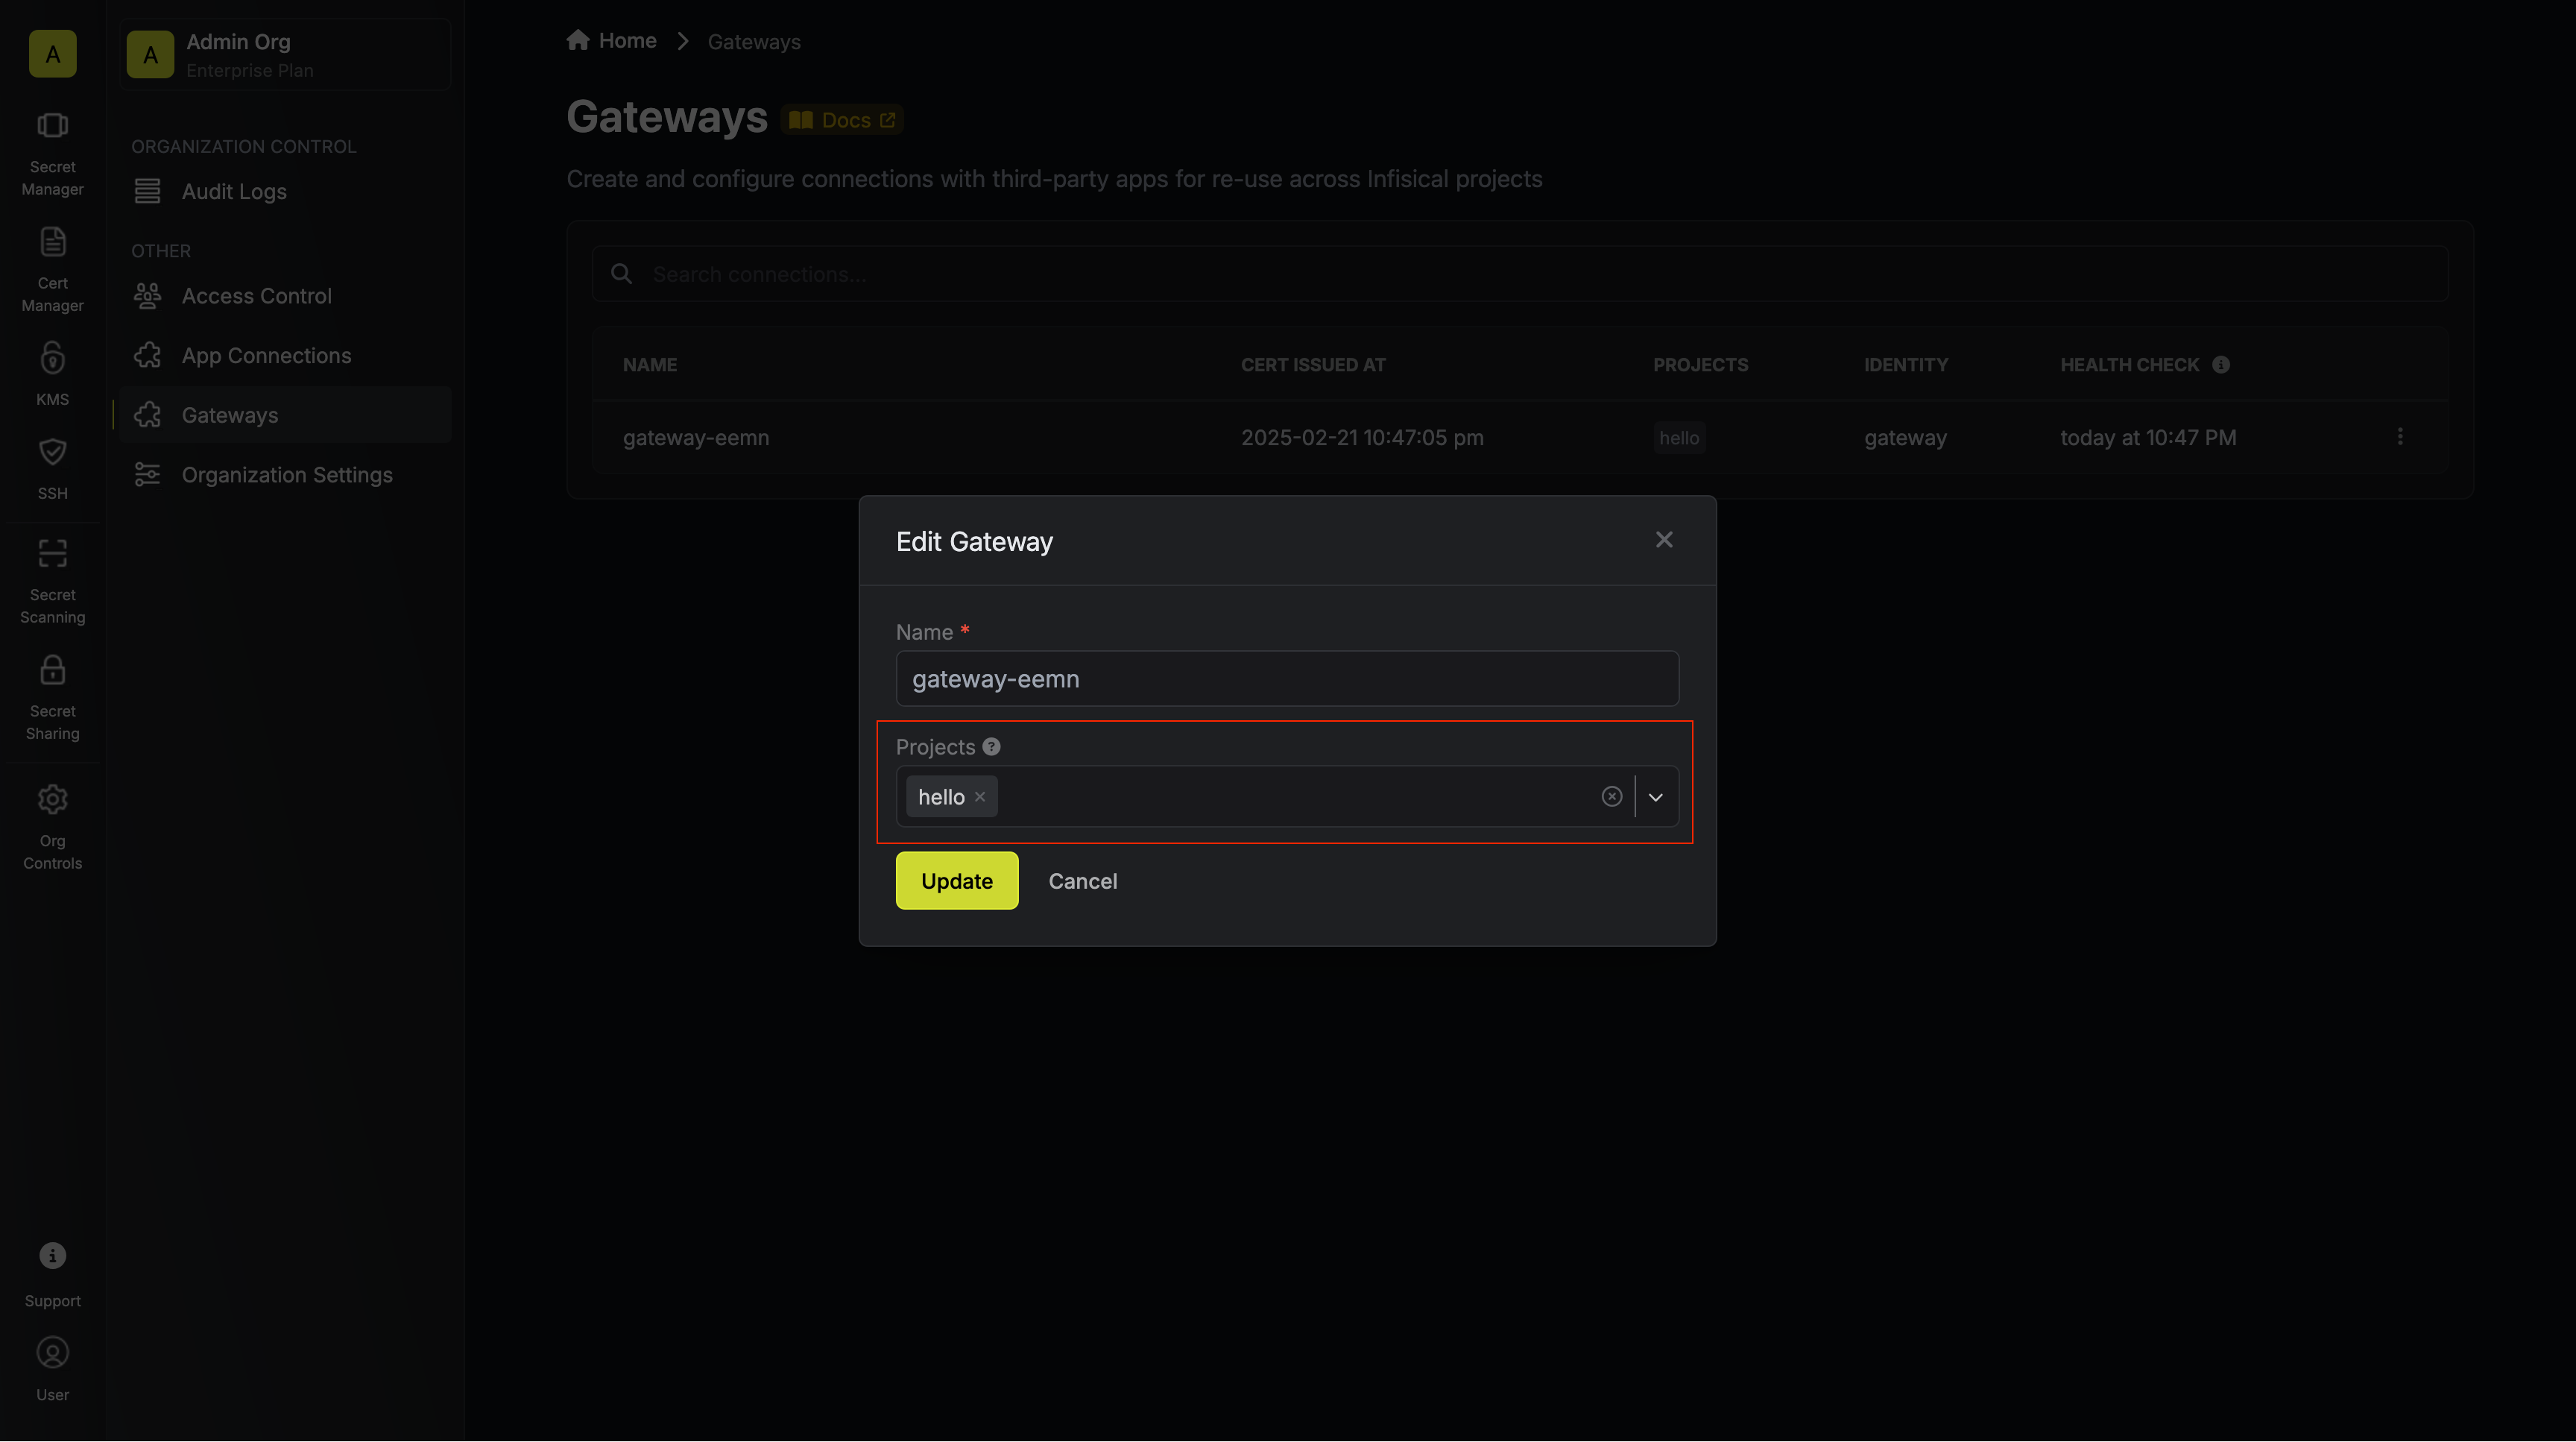This screenshot has width=2576, height=1442.
Task: Open Access Control page
Action: click(x=285, y=296)
